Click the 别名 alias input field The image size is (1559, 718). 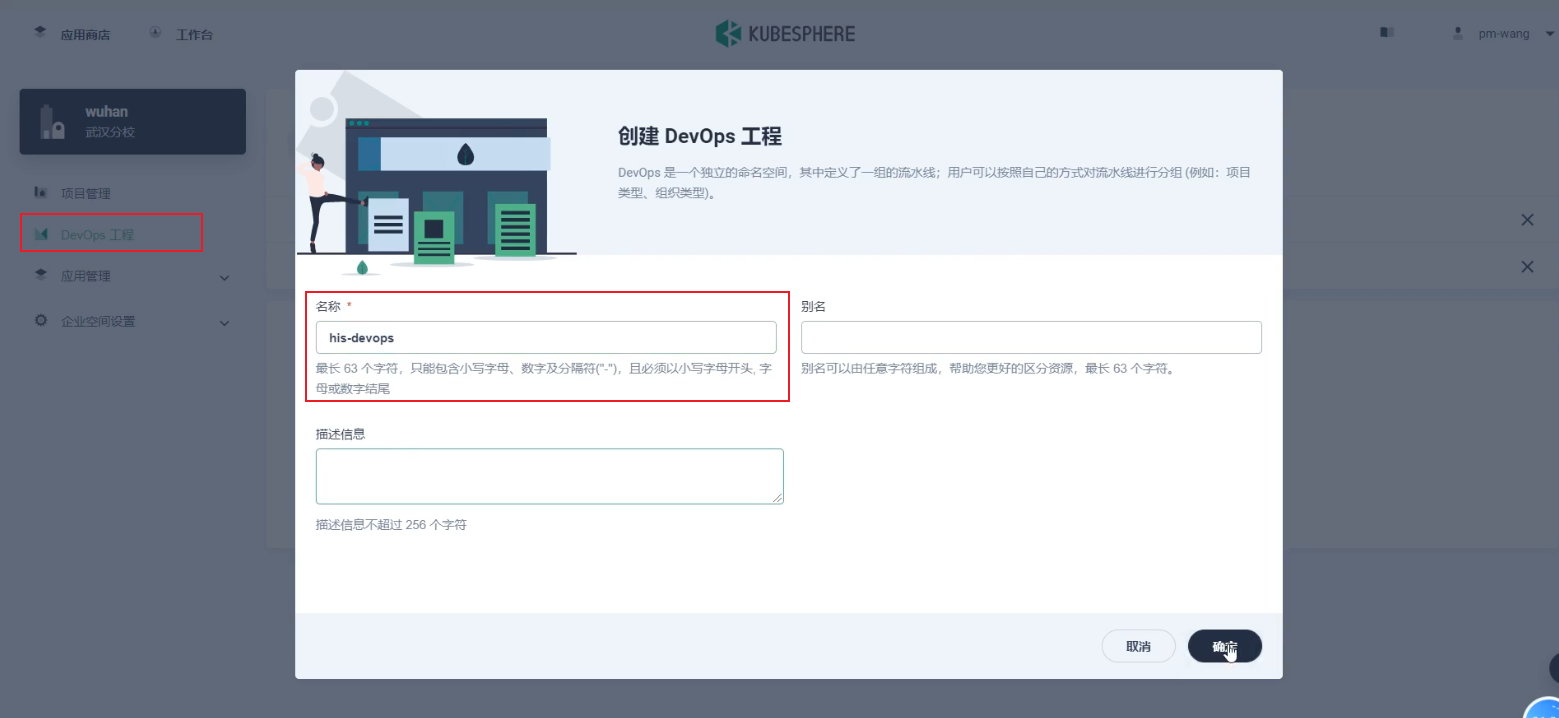[1031, 338]
